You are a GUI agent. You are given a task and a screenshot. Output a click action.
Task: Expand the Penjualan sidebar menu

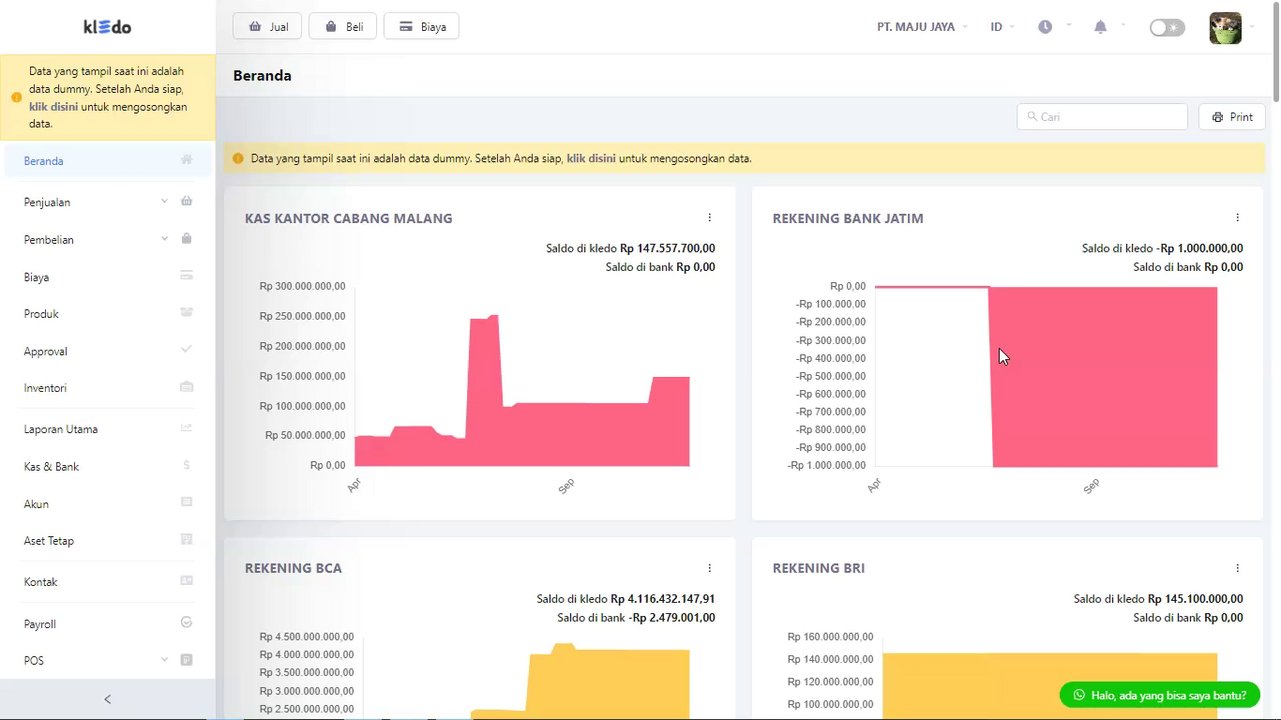point(107,202)
